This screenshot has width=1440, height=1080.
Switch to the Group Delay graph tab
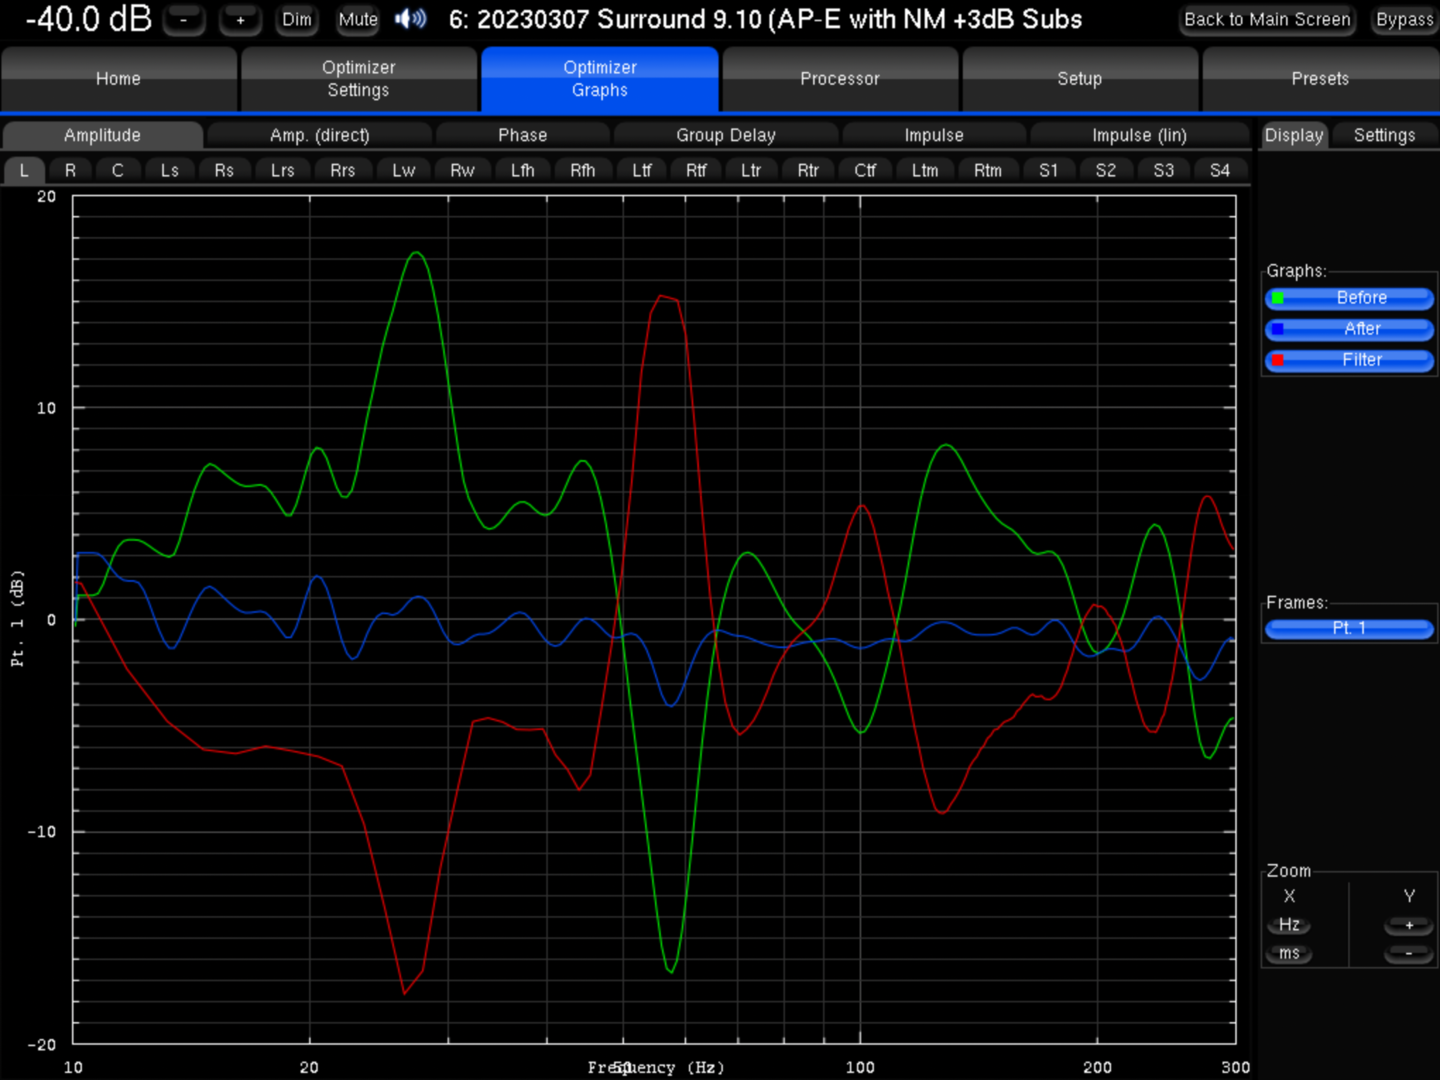coord(725,135)
